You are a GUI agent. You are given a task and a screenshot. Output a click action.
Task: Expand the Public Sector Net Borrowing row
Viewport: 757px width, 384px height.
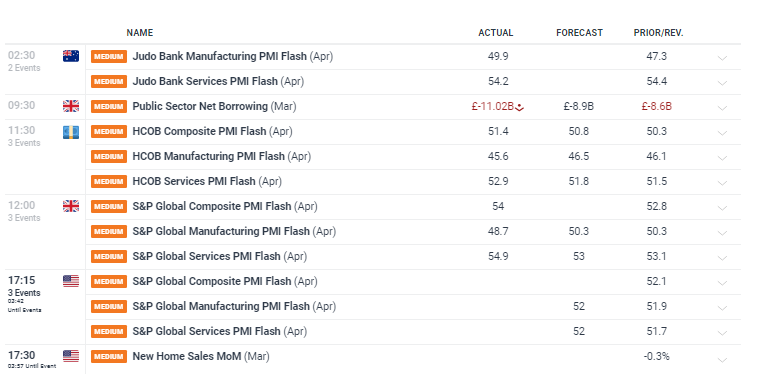point(722,108)
